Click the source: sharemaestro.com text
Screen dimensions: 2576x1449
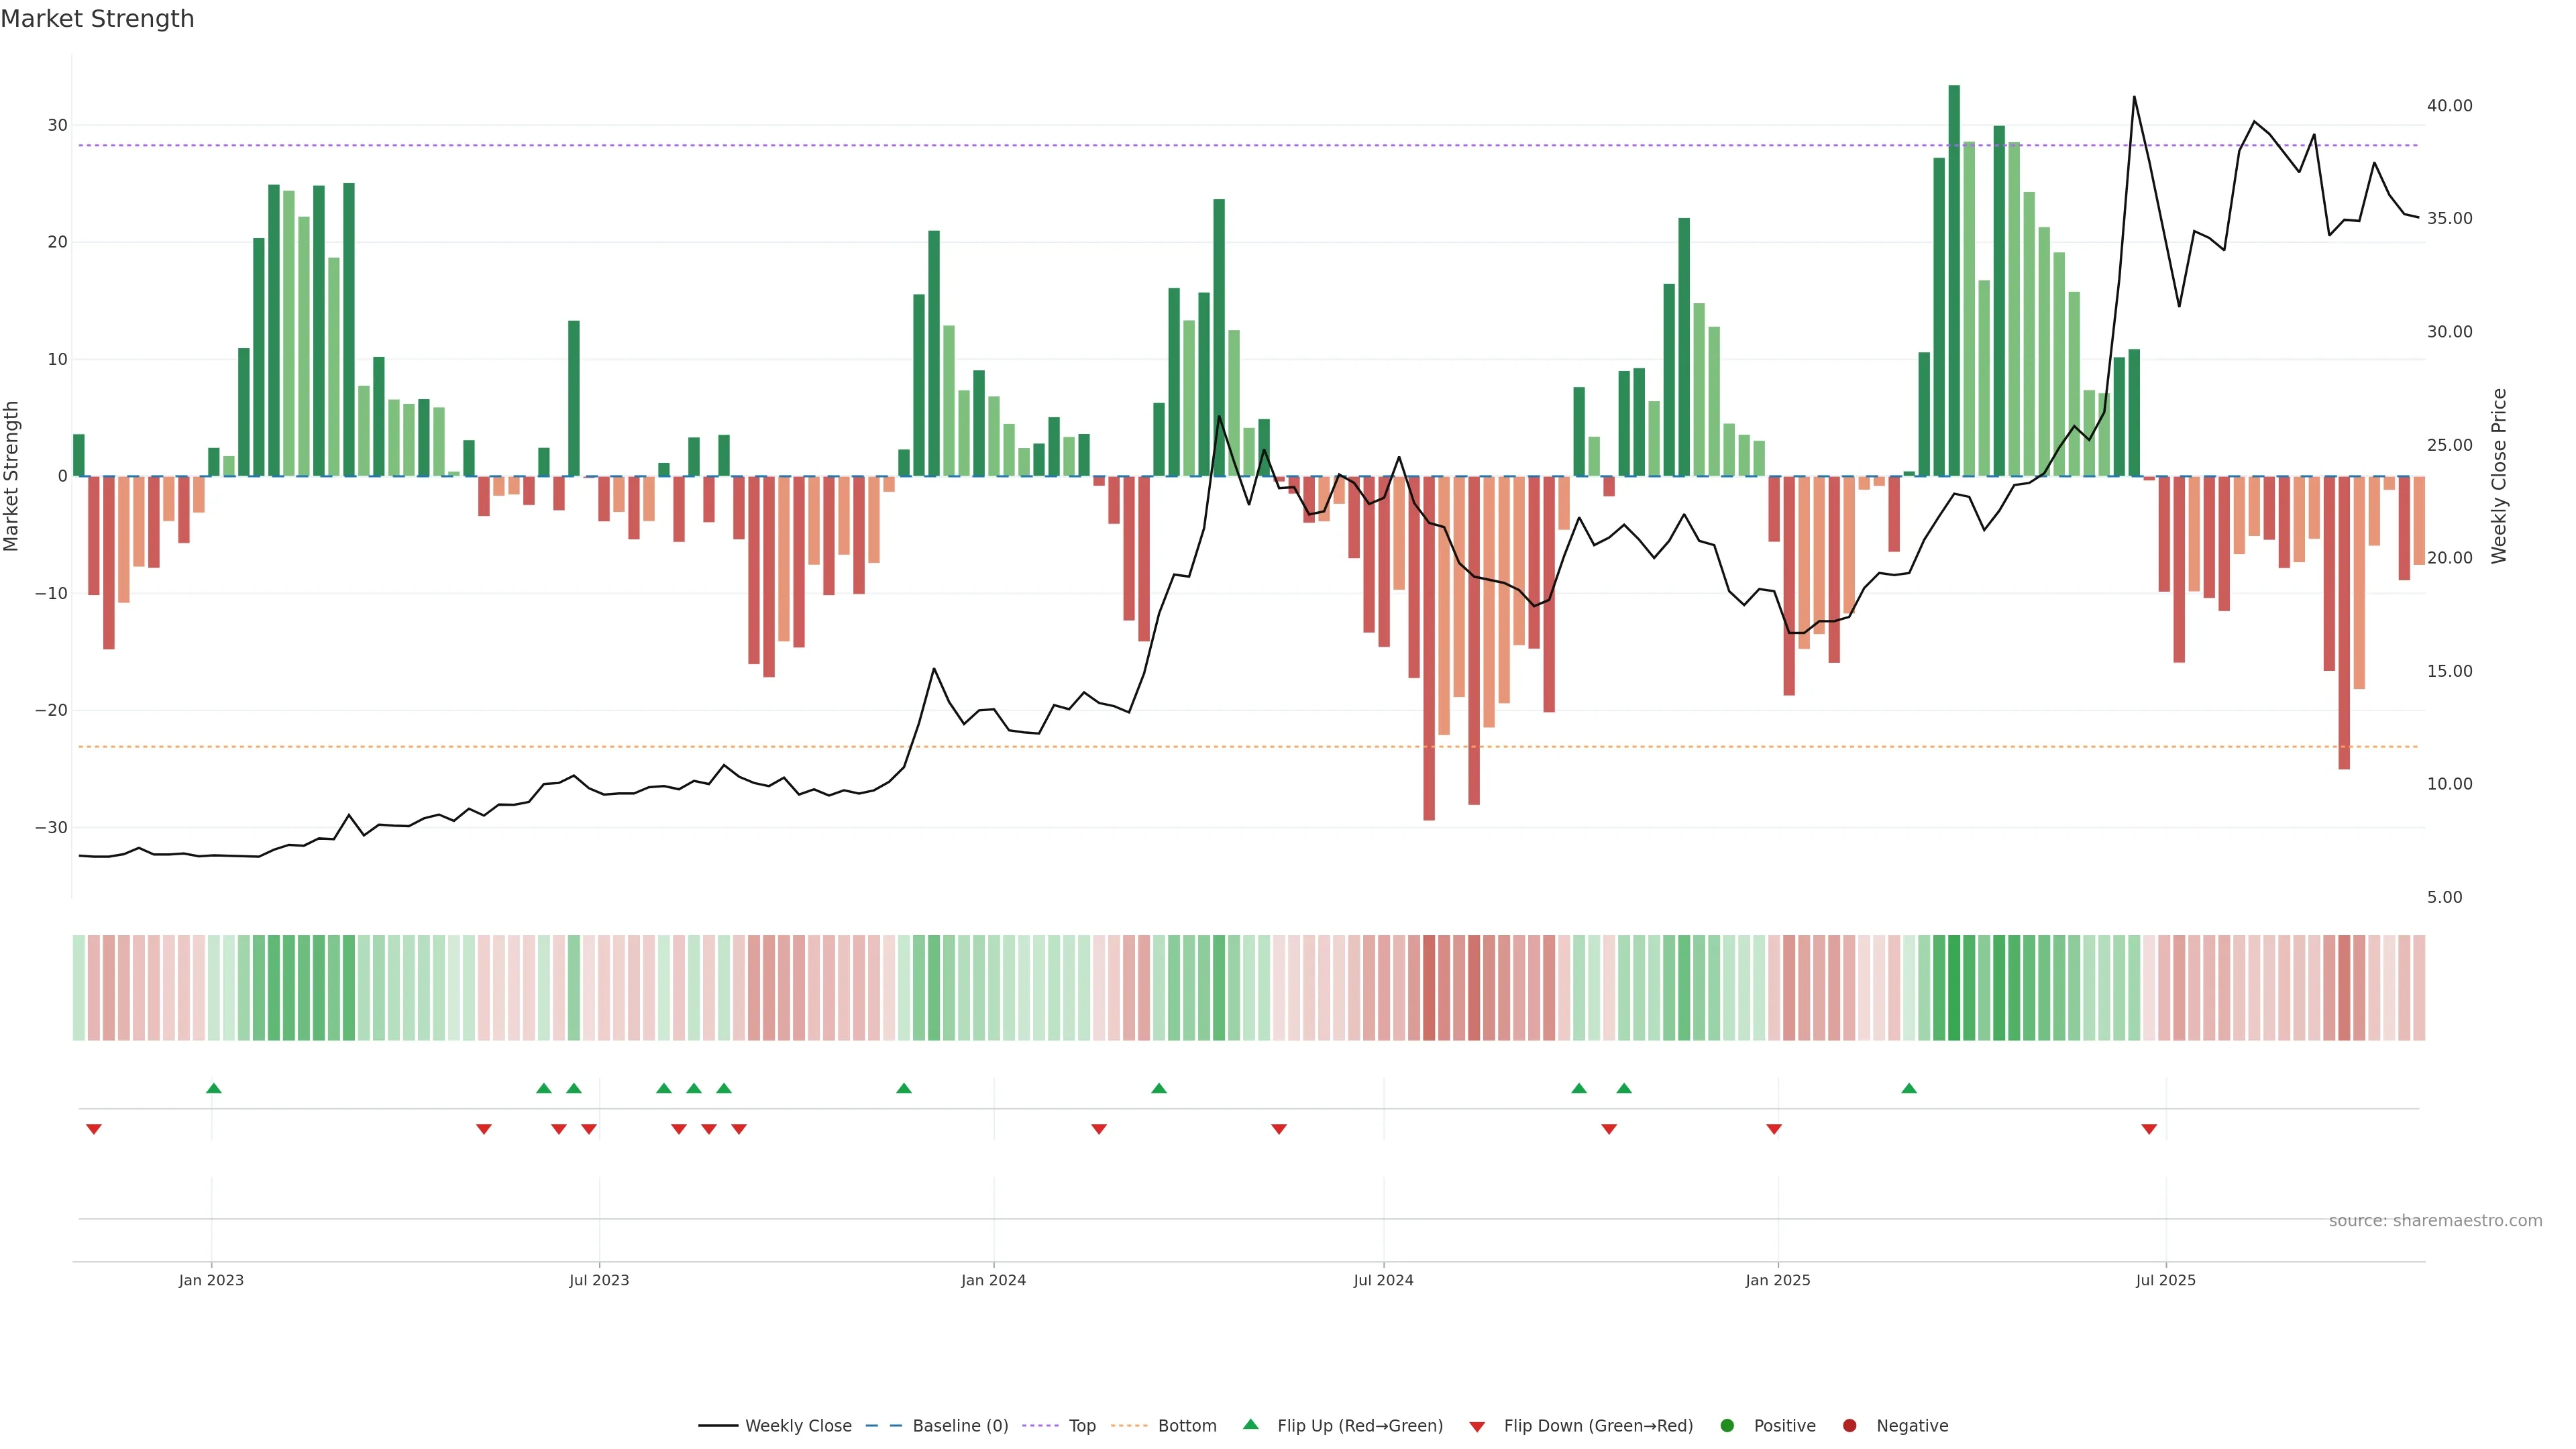tap(2435, 1221)
